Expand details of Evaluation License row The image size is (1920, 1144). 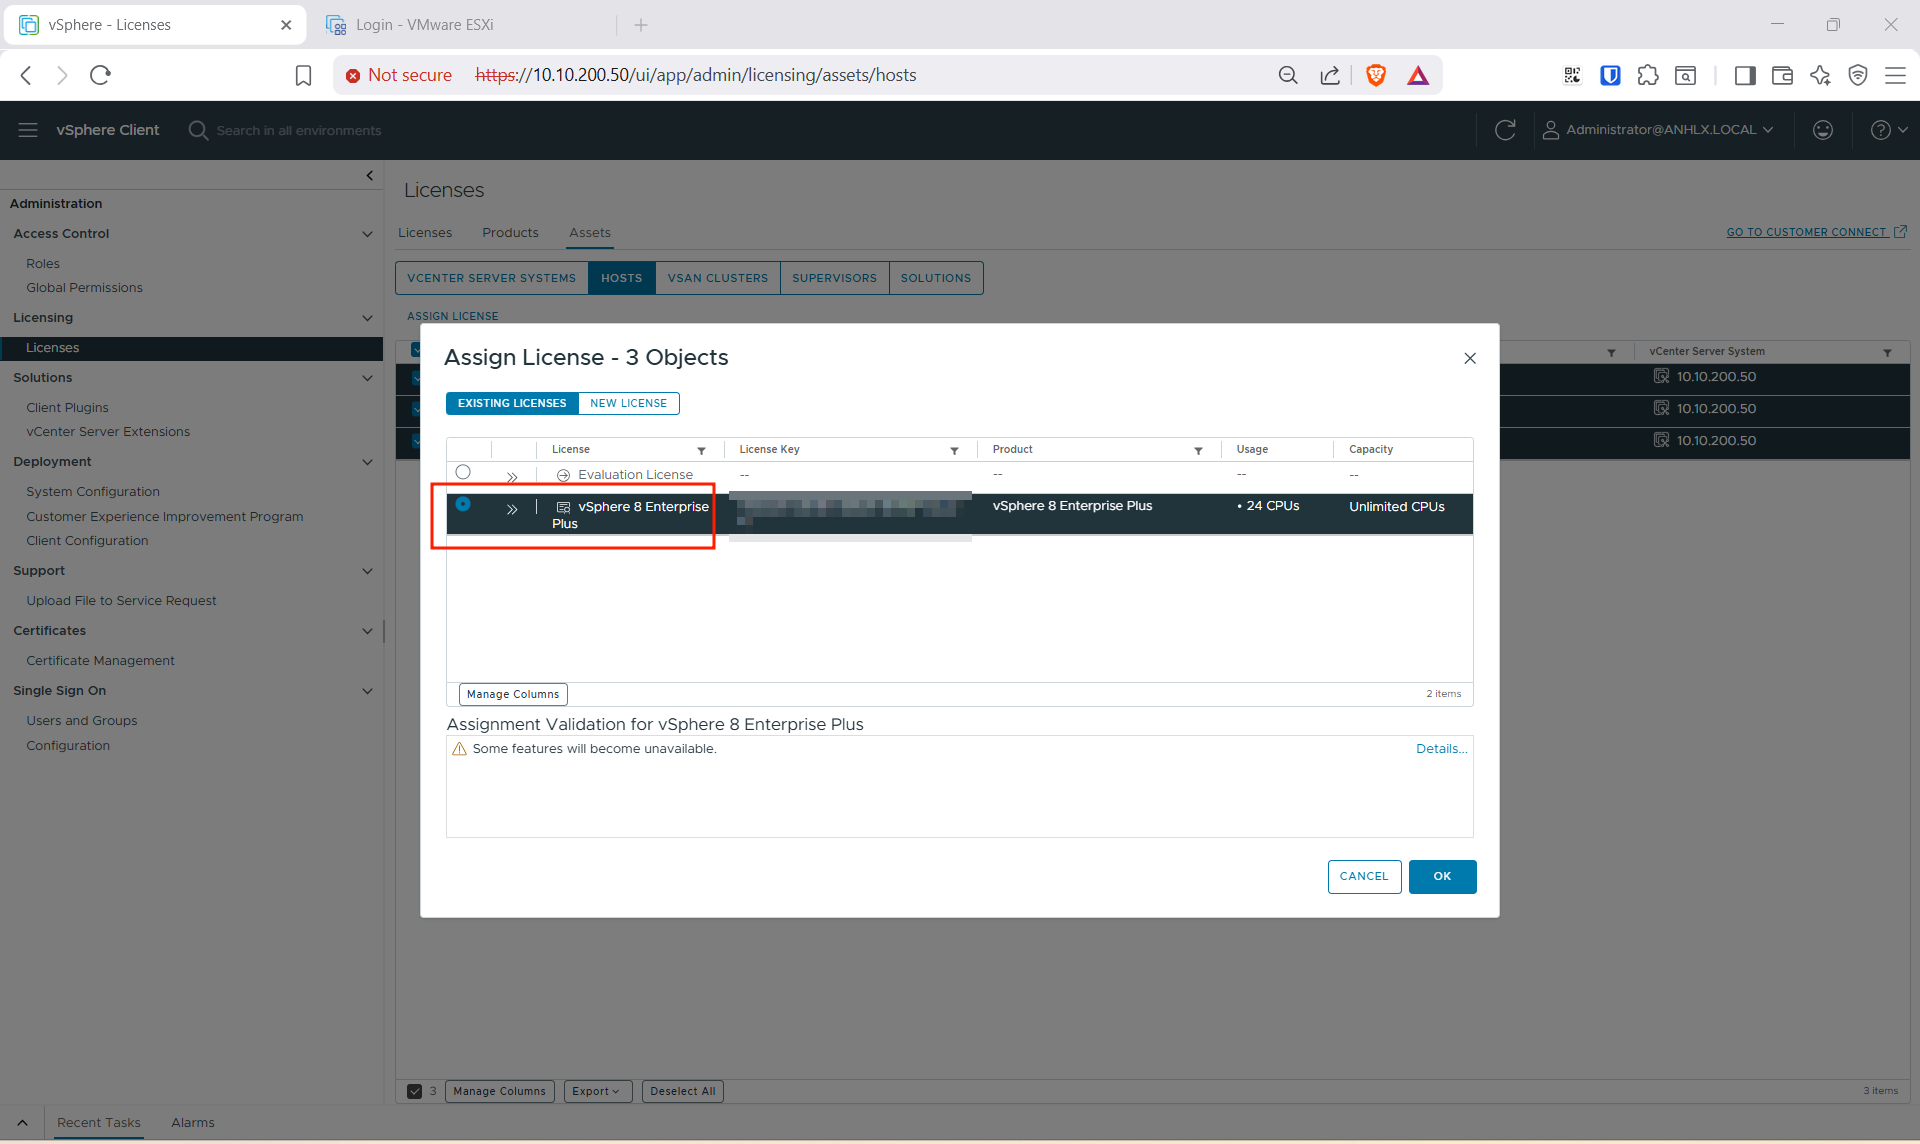(x=512, y=477)
